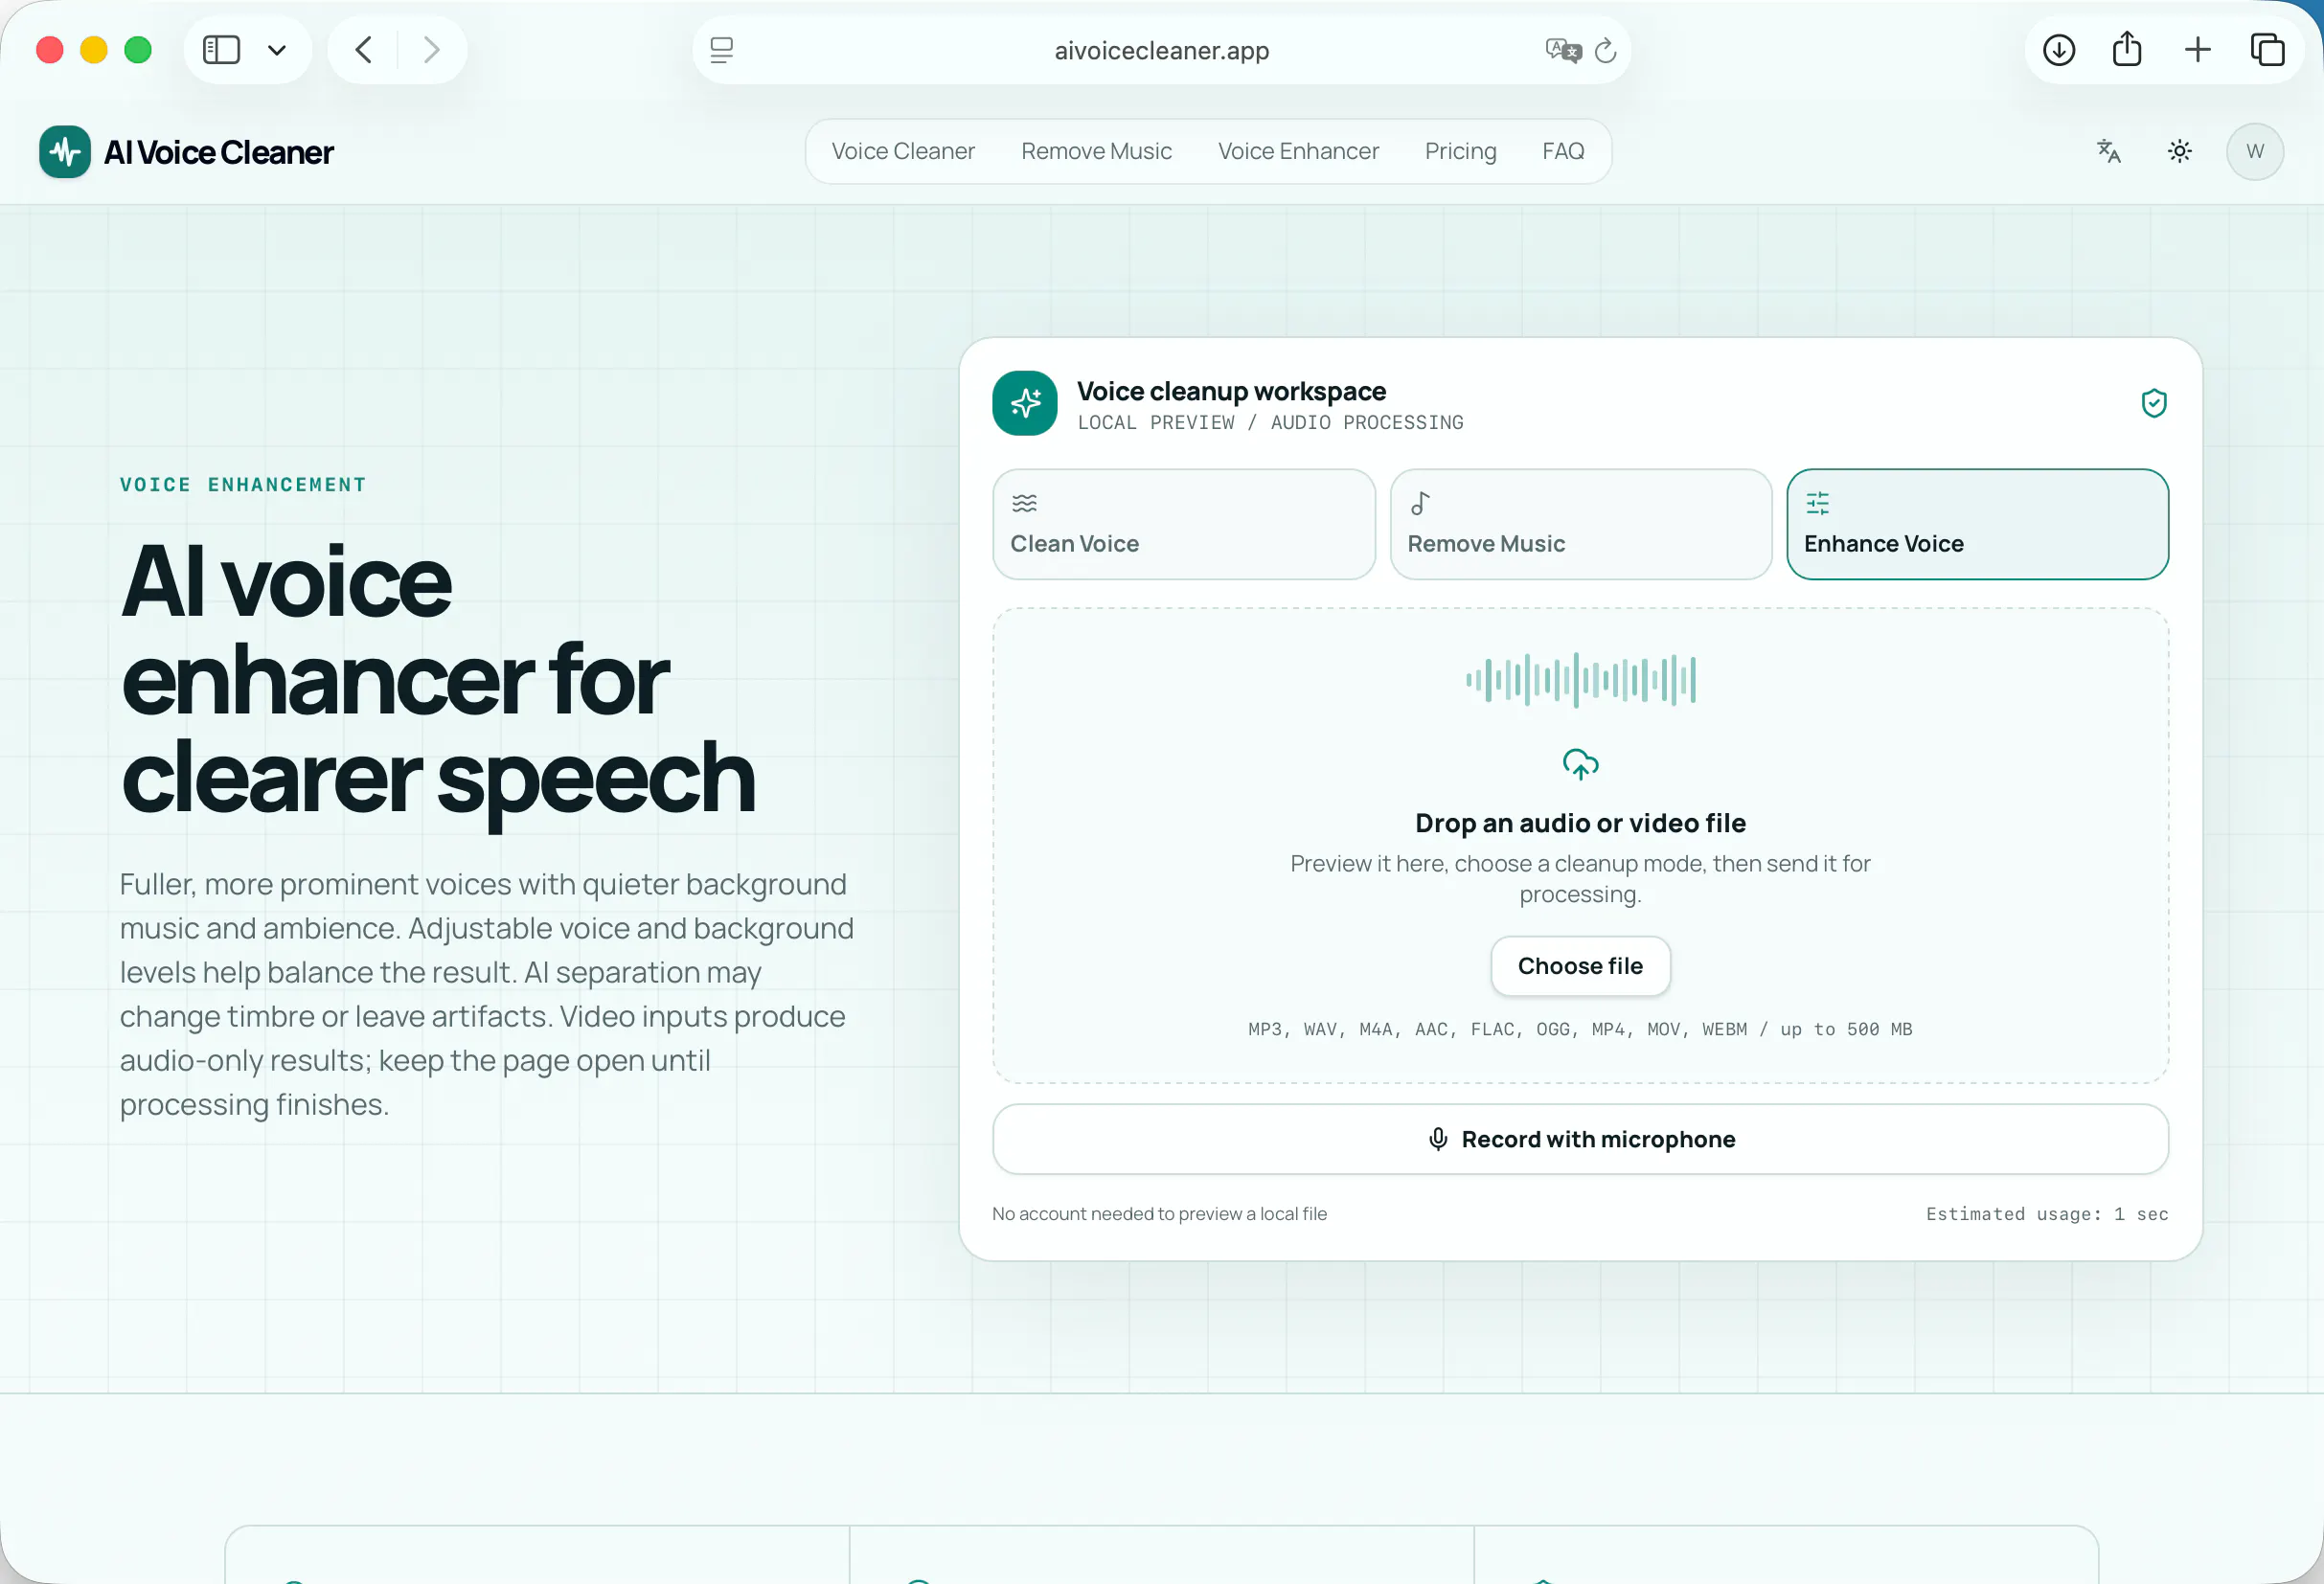Screen dimensions: 2324x1584
Task: Click the waveform graphic in the drop zone
Action: coord(1580,680)
